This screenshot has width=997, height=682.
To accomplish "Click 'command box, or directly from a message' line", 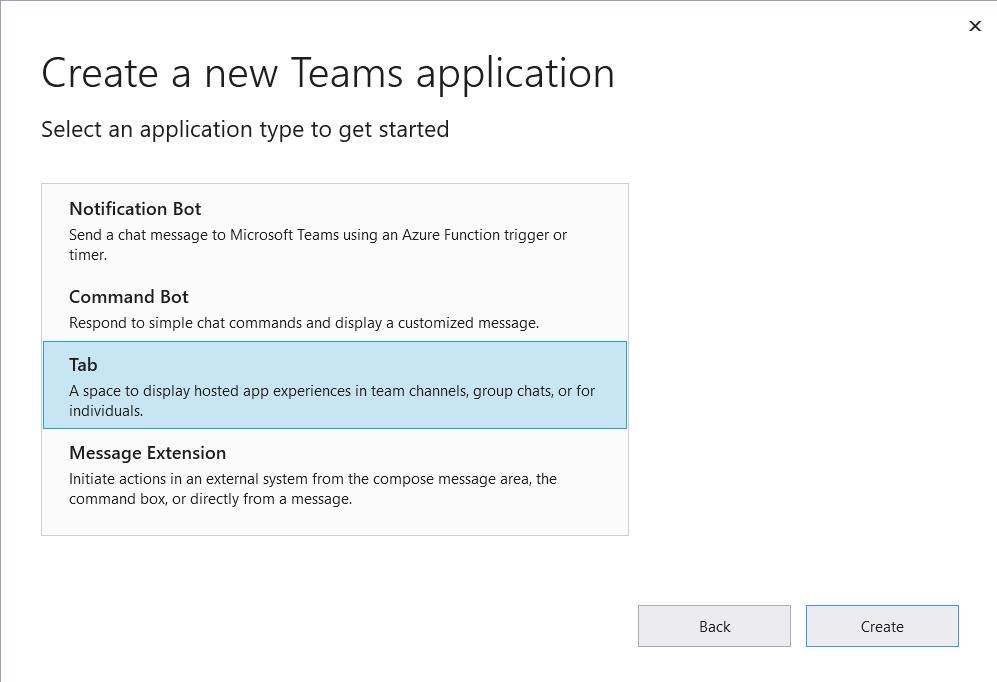I will pos(210,499).
